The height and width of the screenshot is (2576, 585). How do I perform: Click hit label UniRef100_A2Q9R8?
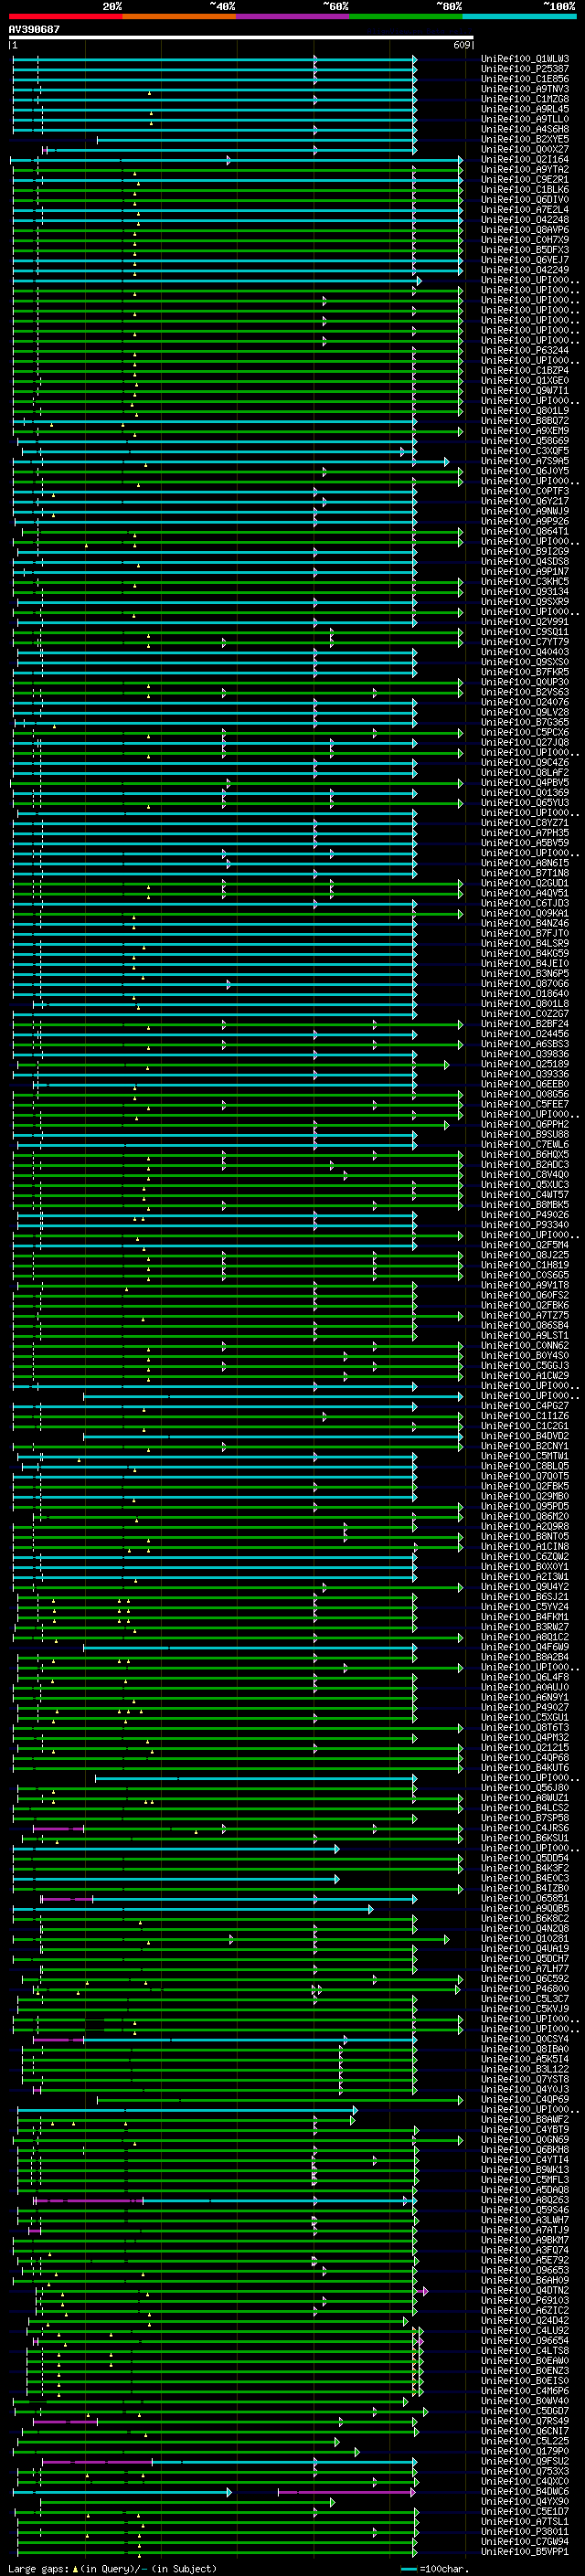(524, 1526)
